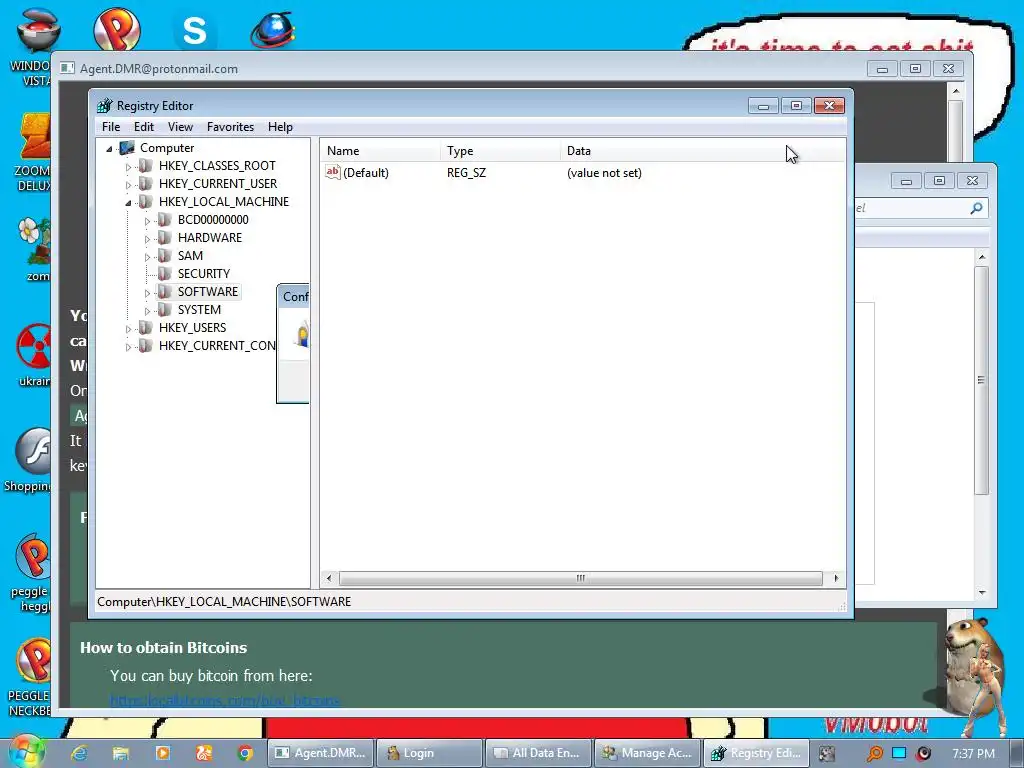Image resolution: width=1024 pixels, height=768 pixels.
Task: Select the BCD00000000 key
Action: (x=213, y=219)
